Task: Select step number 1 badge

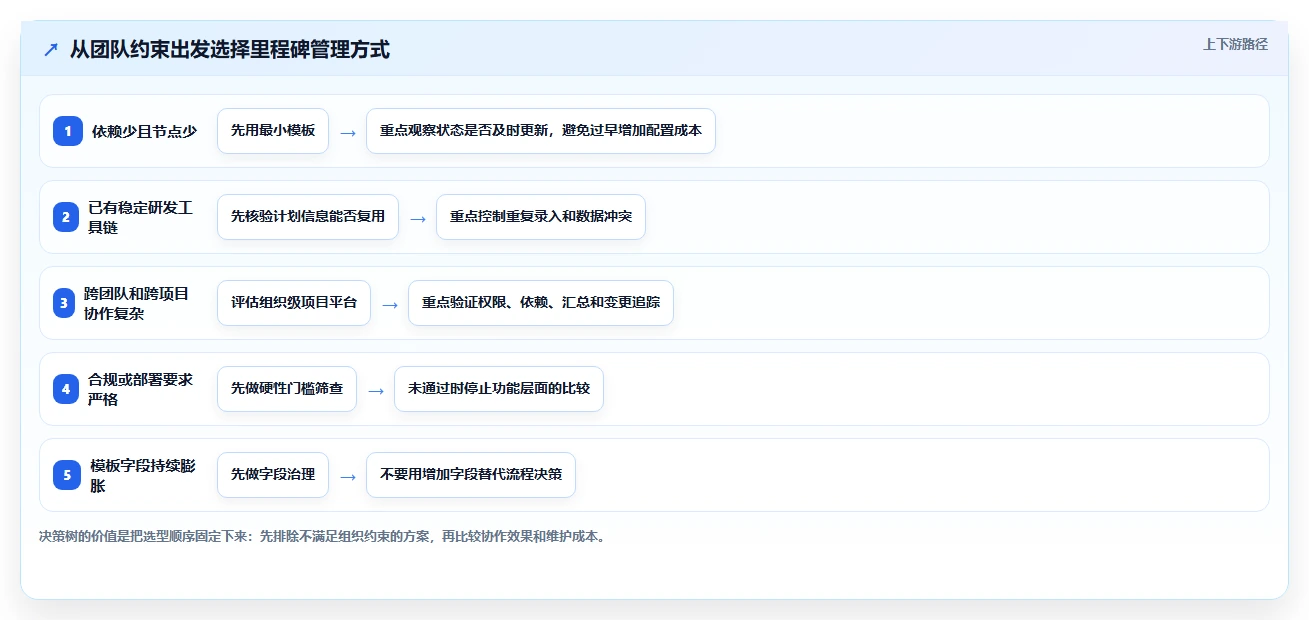Action: pos(68,131)
